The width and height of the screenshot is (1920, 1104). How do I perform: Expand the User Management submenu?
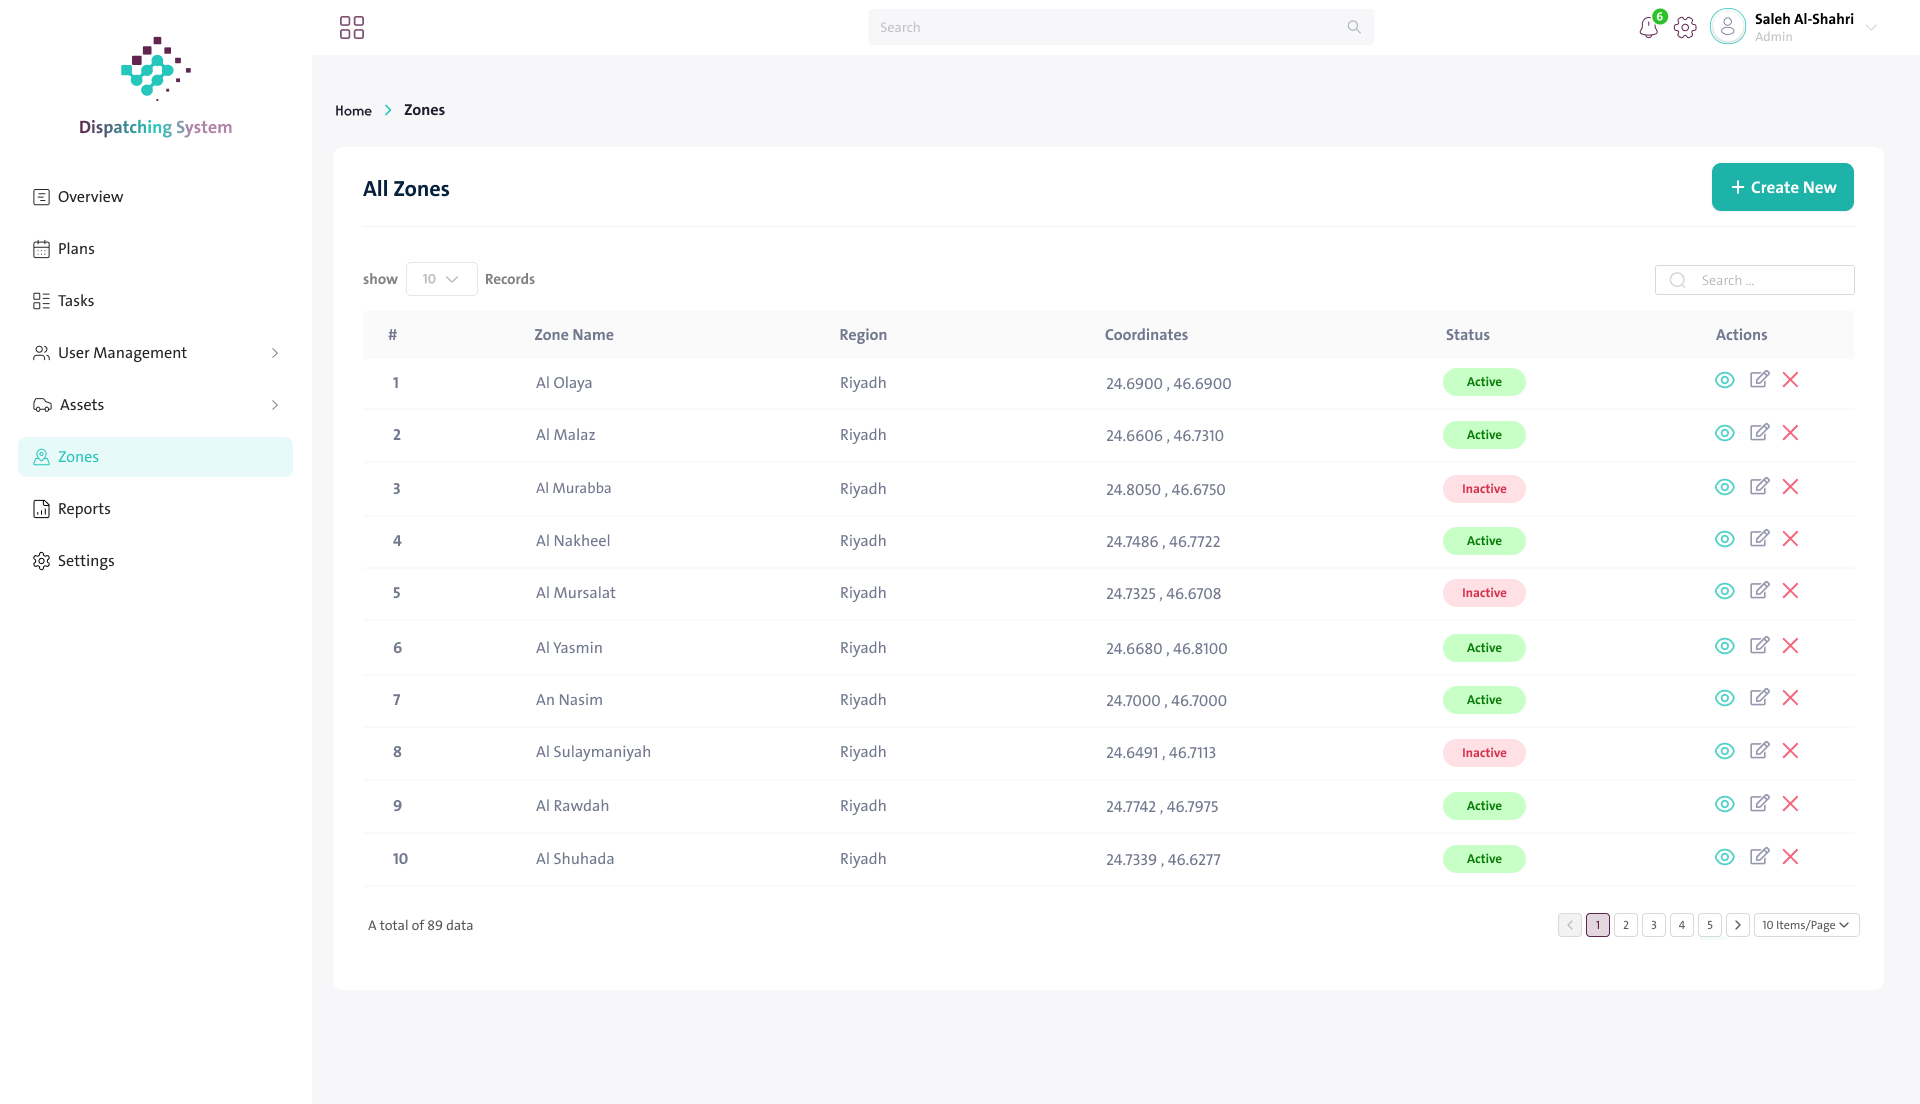155,353
